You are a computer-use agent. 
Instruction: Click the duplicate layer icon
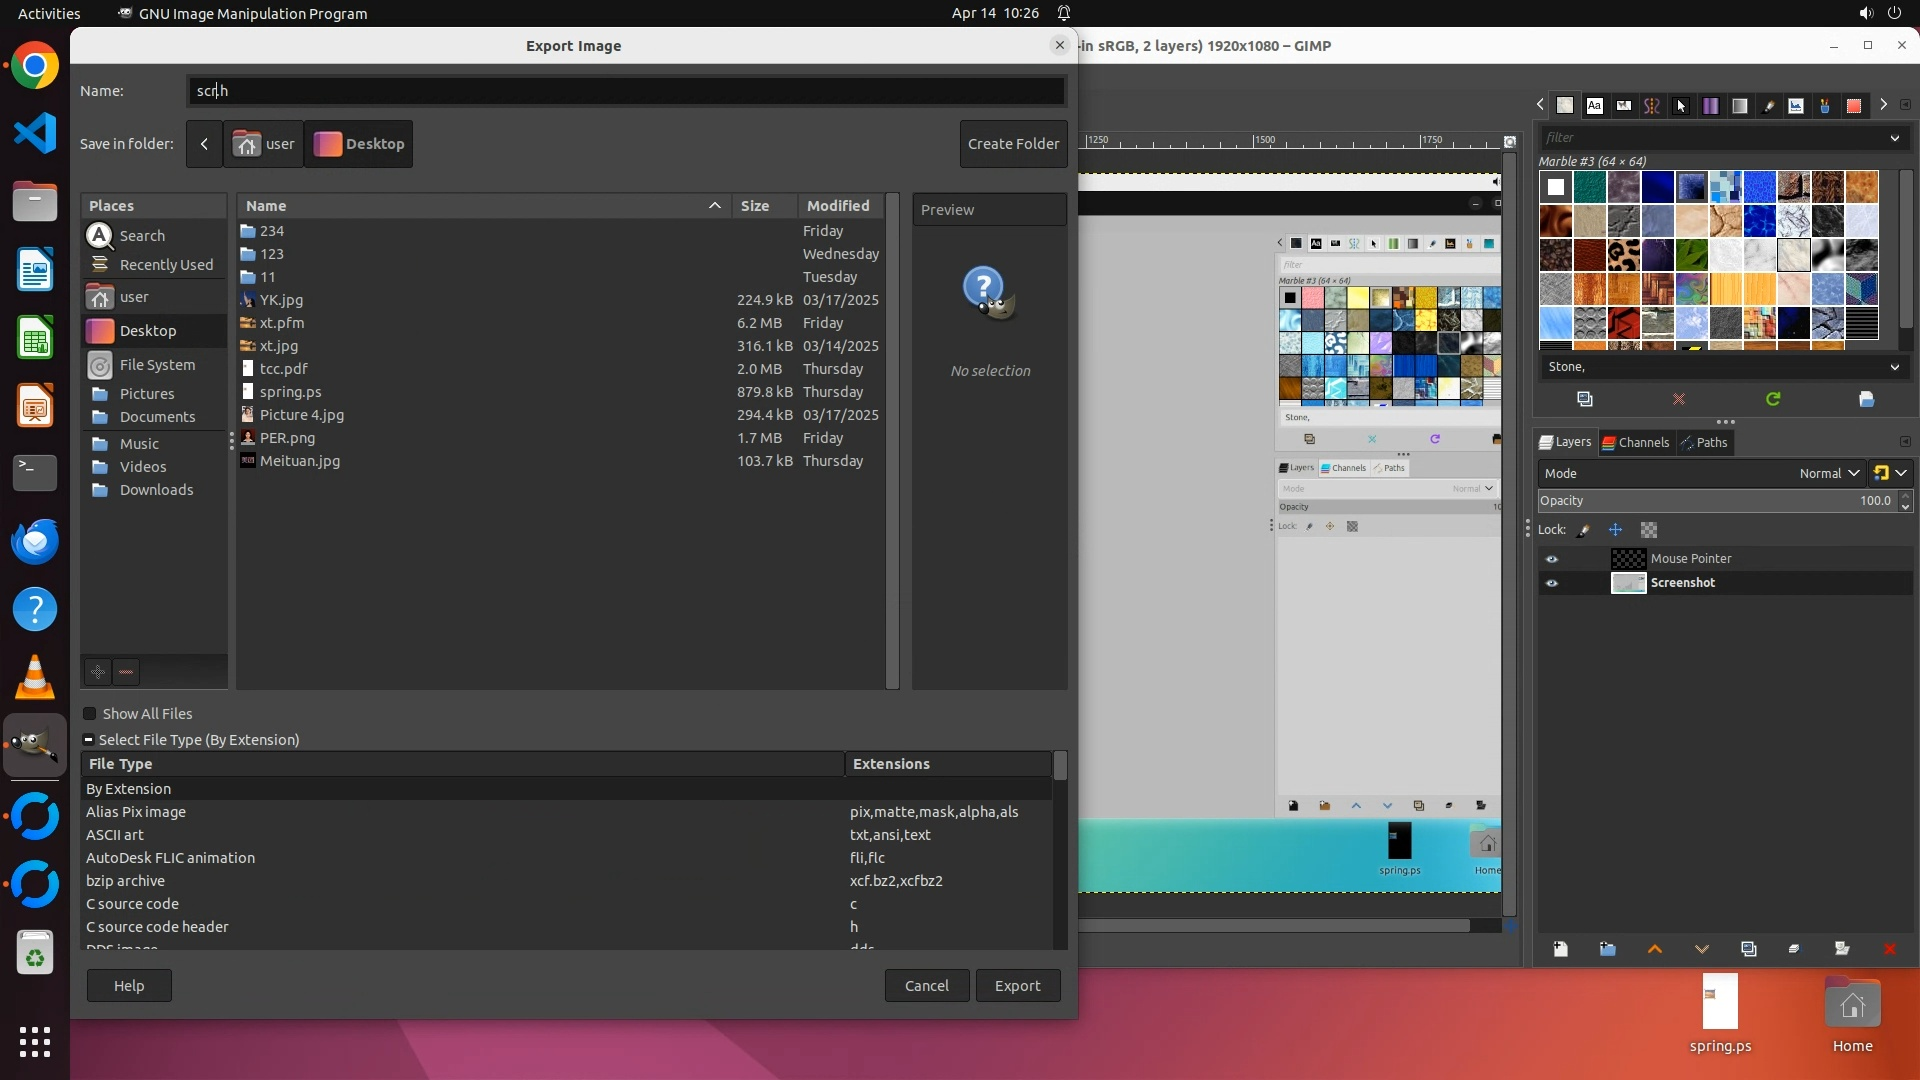coord(1748,949)
